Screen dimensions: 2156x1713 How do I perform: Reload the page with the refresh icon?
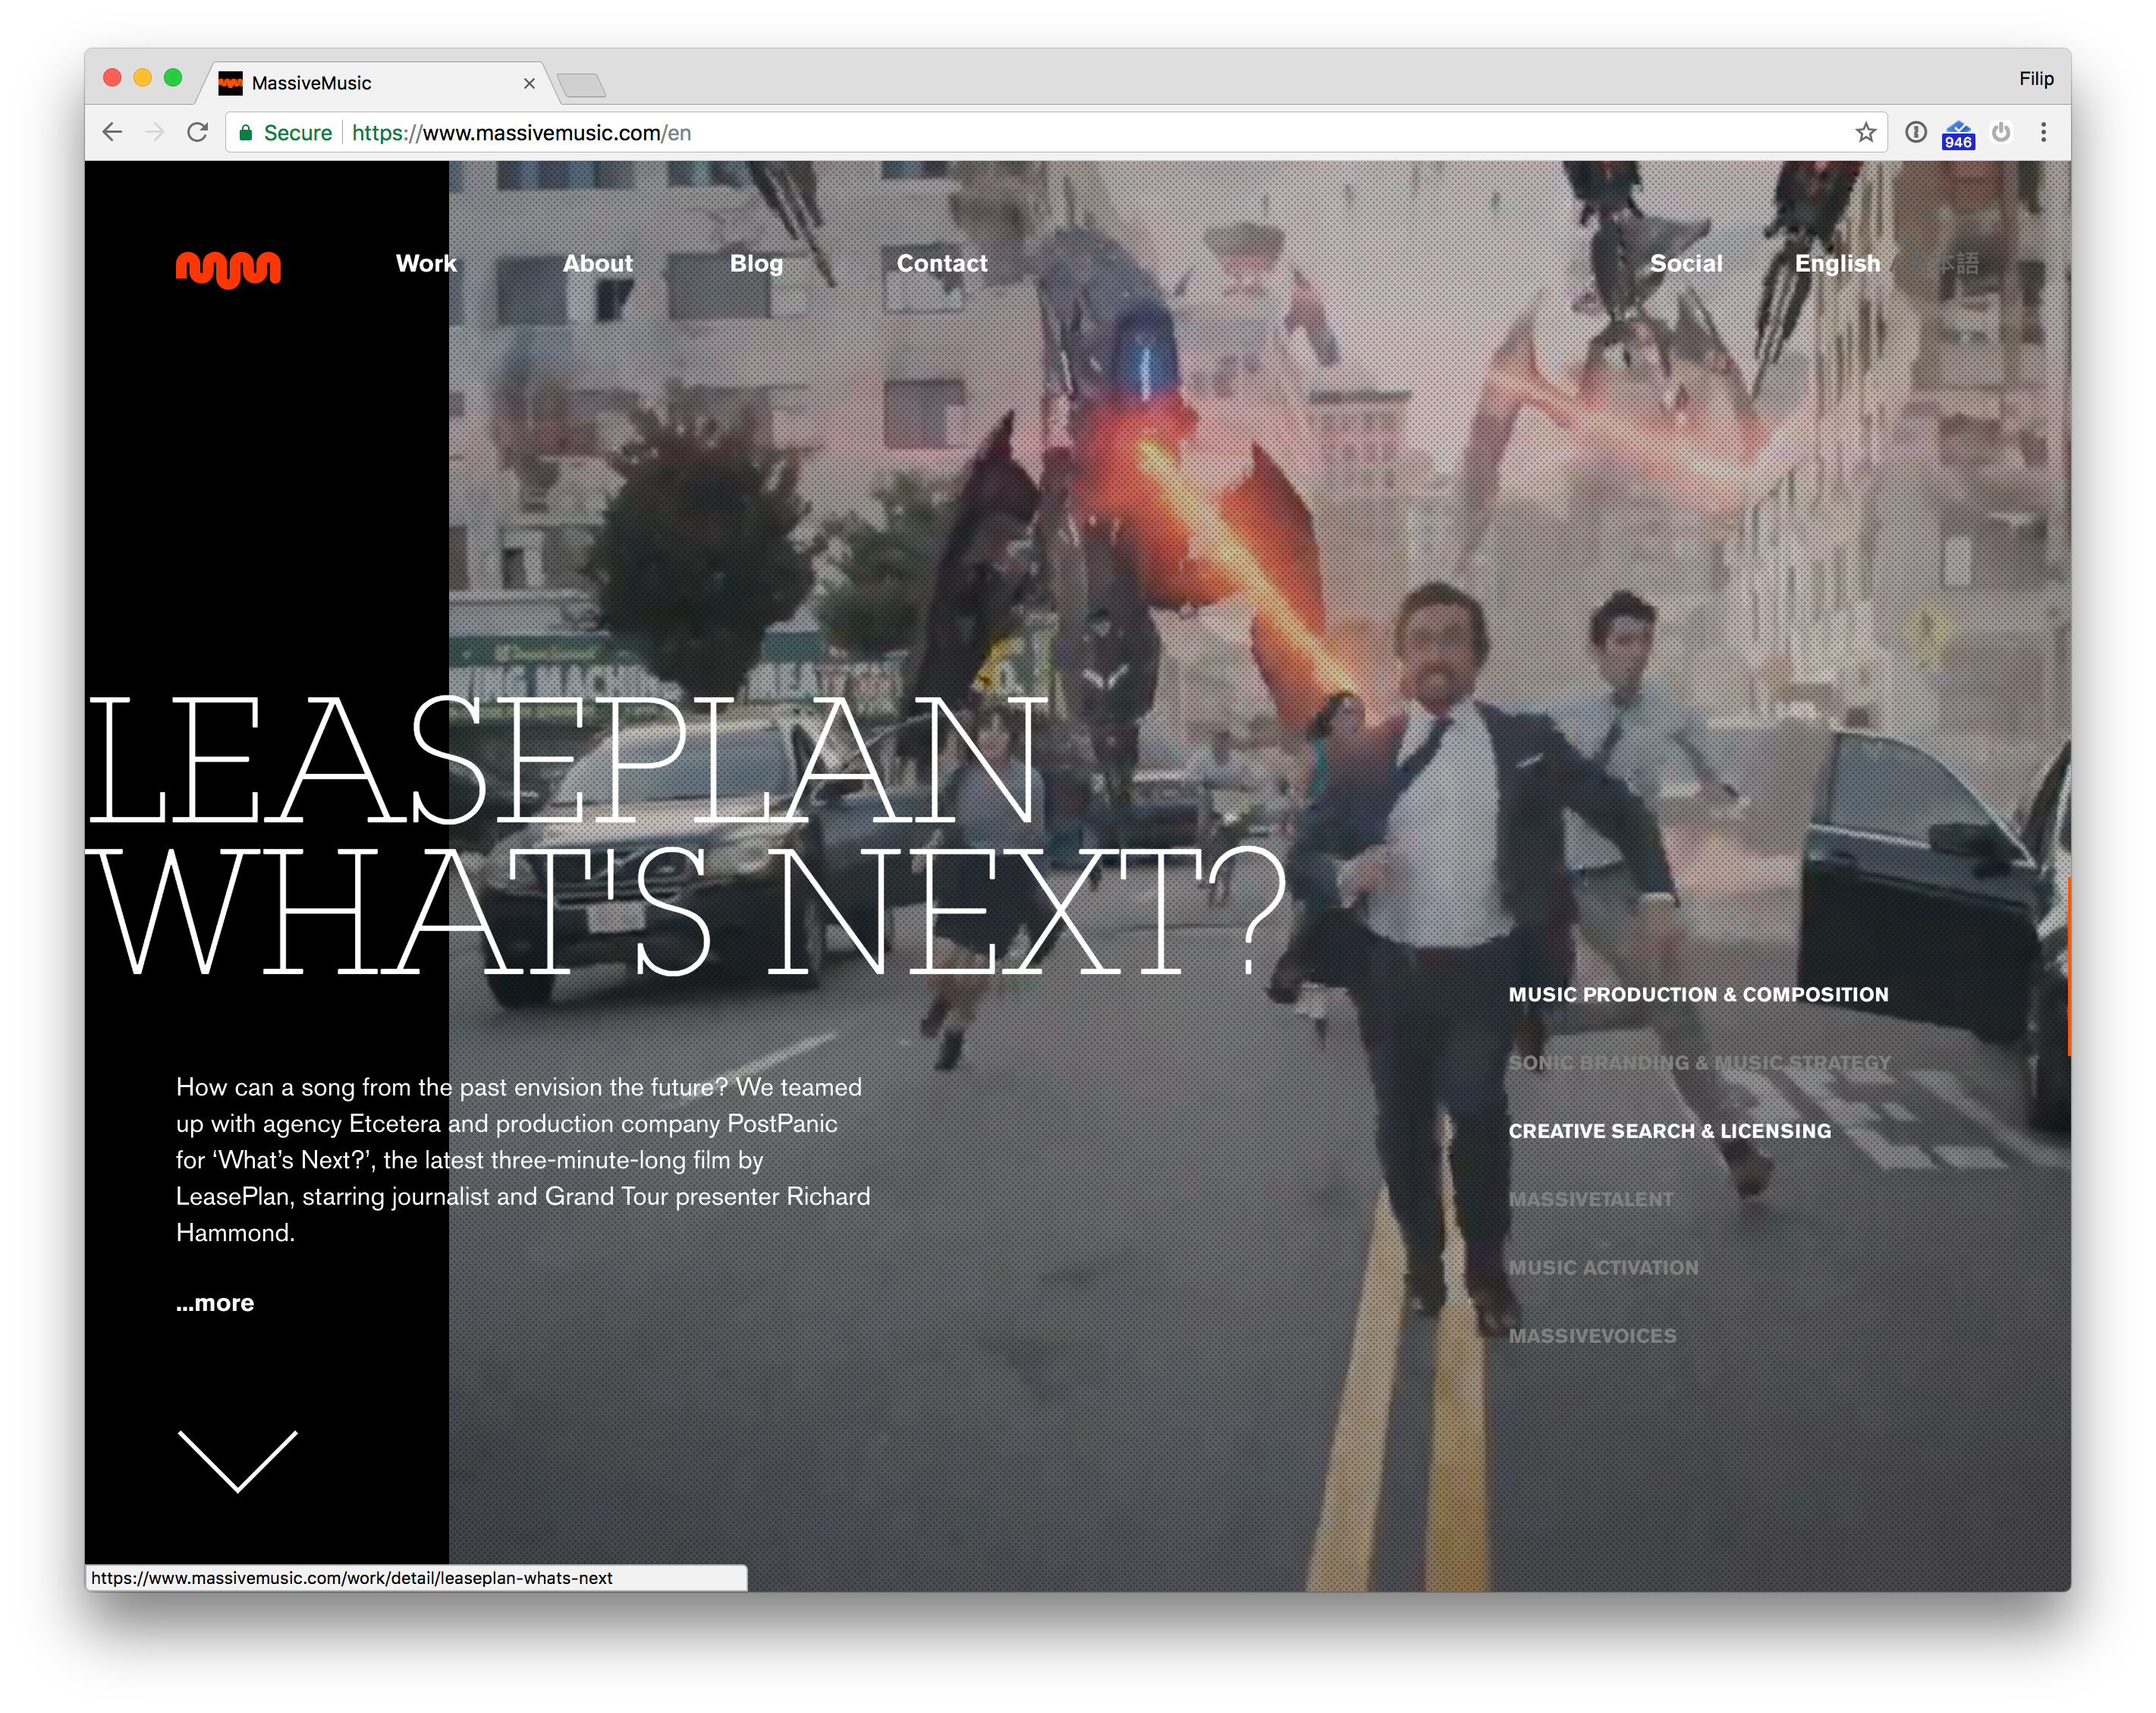[x=198, y=132]
